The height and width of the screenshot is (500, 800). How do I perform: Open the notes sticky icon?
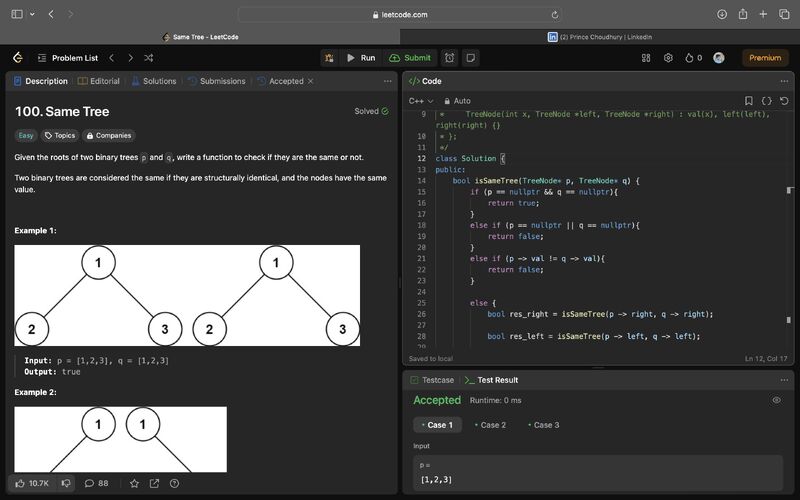(x=471, y=58)
